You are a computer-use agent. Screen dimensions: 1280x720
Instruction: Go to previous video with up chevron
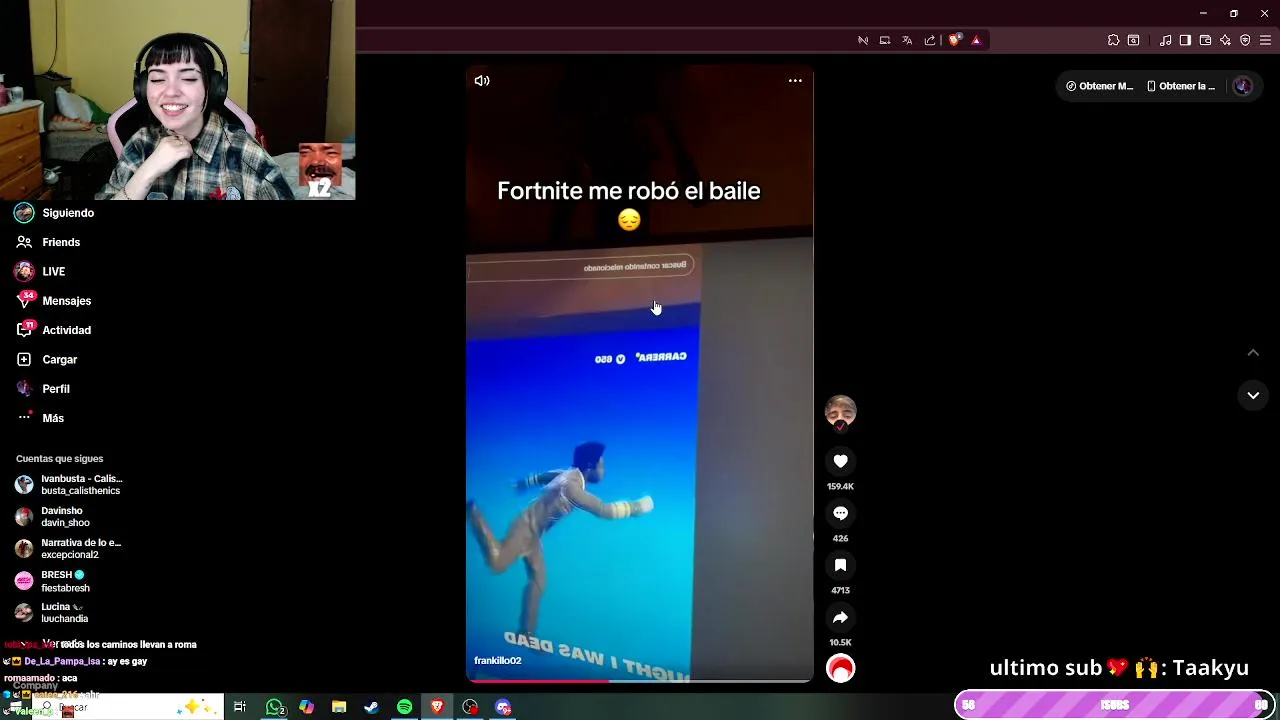(x=1253, y=352)
